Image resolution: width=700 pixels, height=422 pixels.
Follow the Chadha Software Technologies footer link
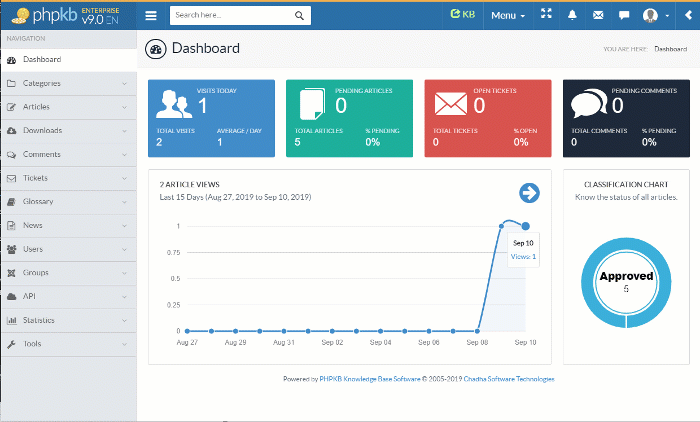click(x=507, y=379)
